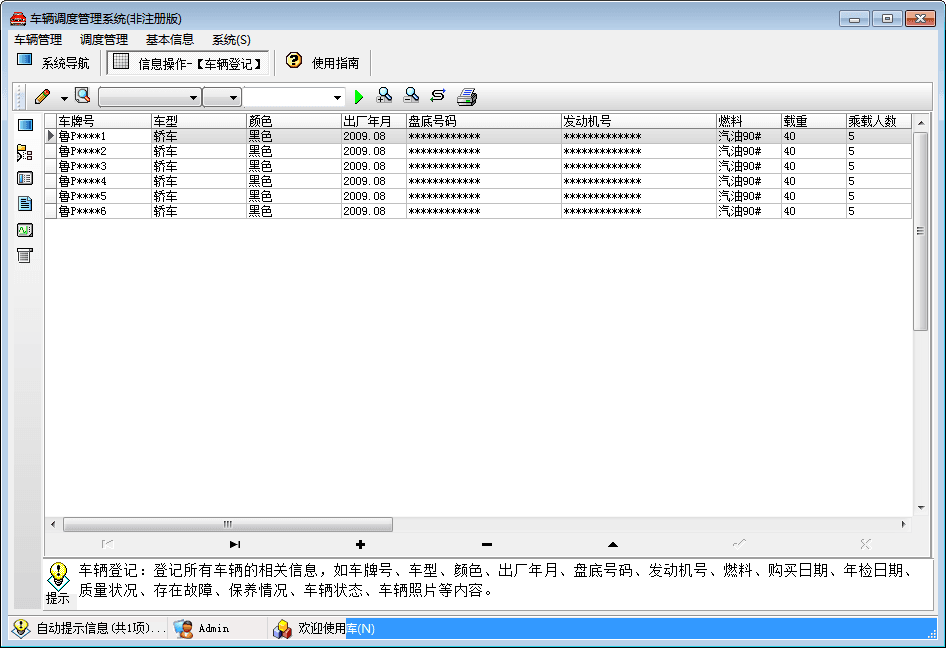Open the 基本信息 menu
The image size is (946, 648).
coord(170,40)
